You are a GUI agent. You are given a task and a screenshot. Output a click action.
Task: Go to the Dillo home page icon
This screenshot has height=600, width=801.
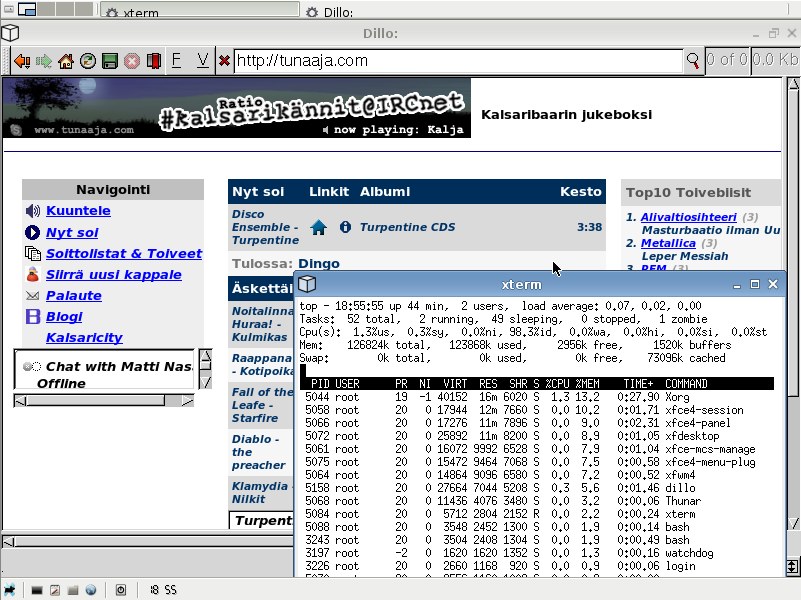point(66,61)
